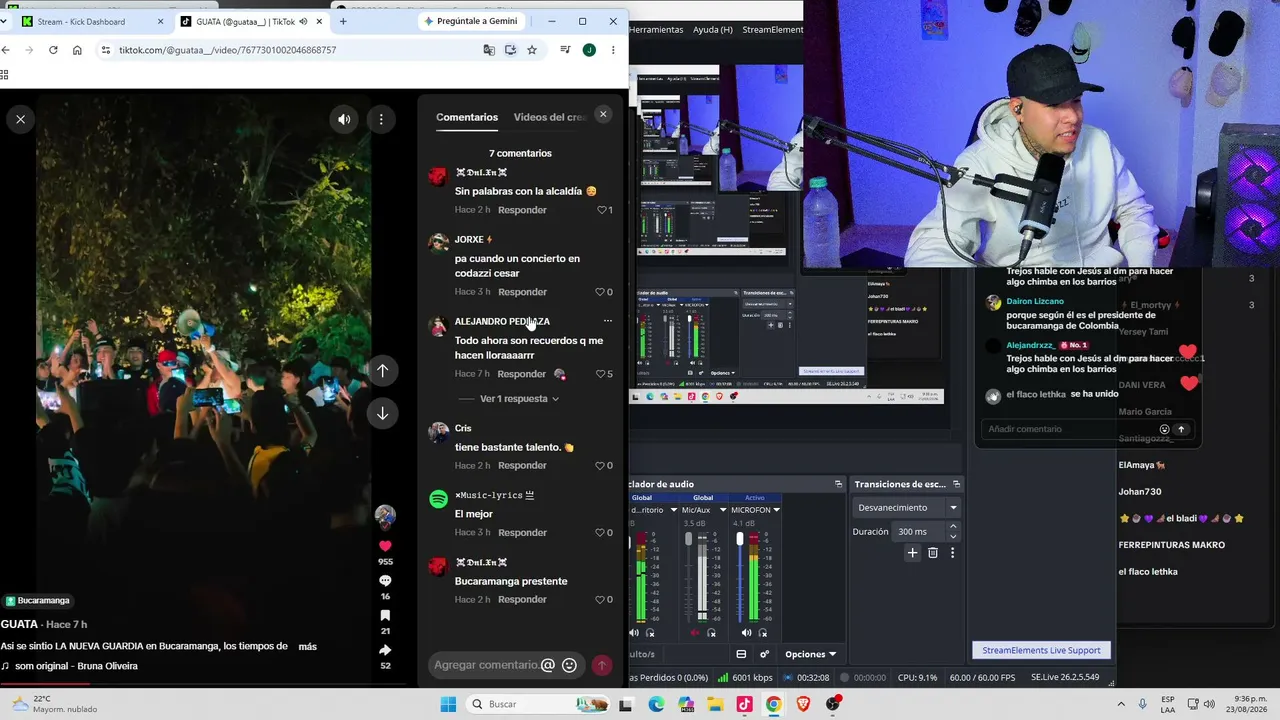This screenshot has height=720, width=1280.
Task: Reload the TikTok page
Action: pyautogui.click(x=53, y=50)
